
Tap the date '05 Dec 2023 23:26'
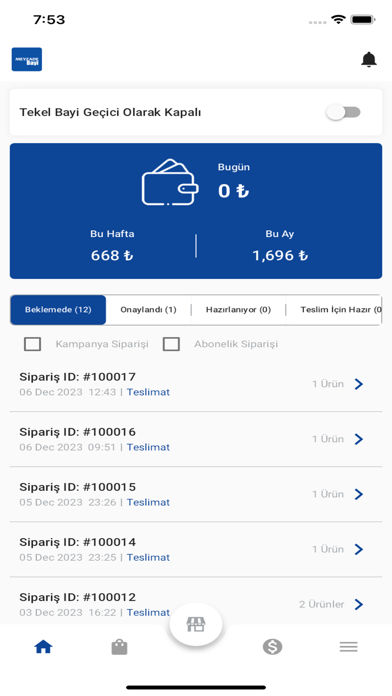click(x=67, y=502)
